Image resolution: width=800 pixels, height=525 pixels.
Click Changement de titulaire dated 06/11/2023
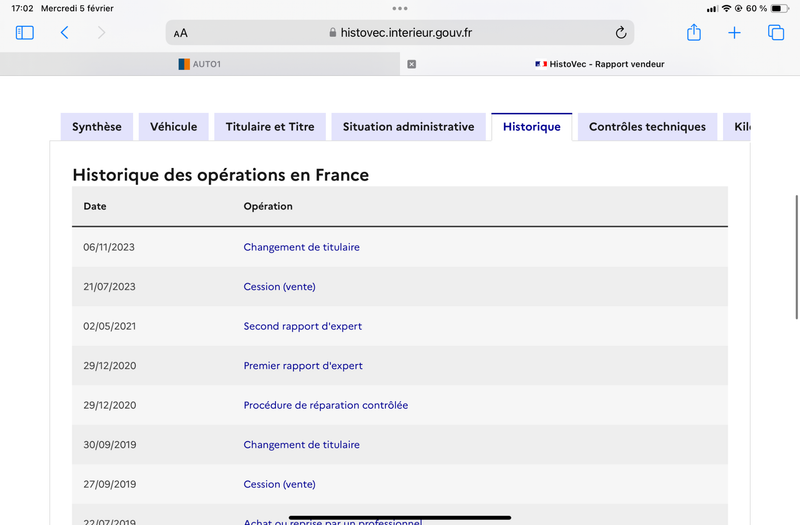302,247
